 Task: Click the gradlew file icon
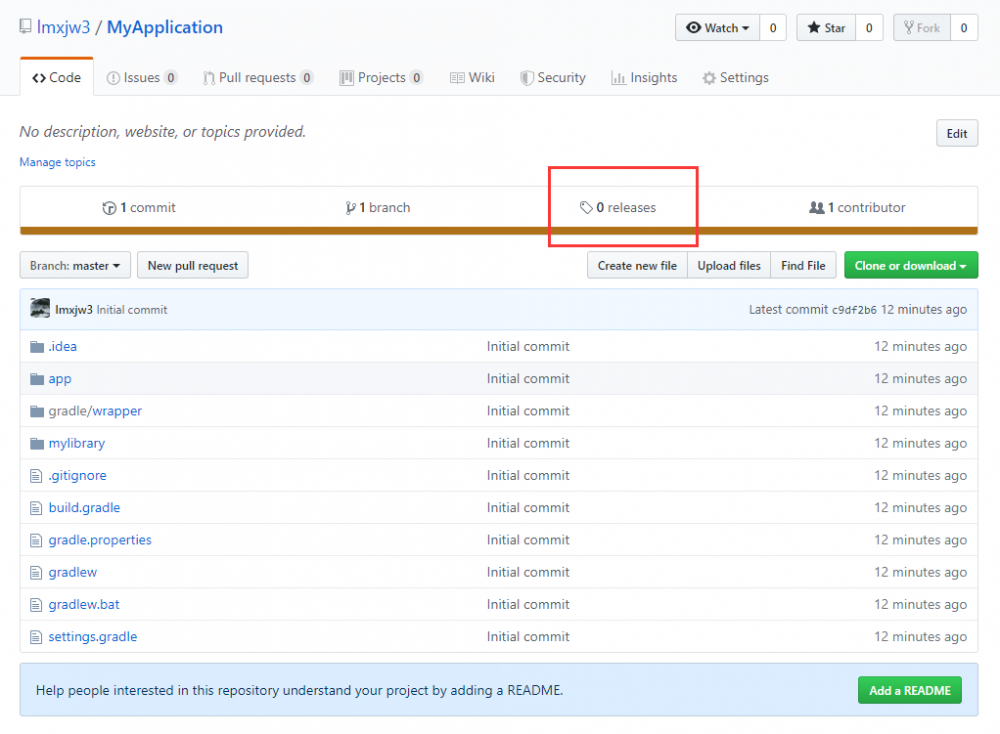tap(36, 573)
